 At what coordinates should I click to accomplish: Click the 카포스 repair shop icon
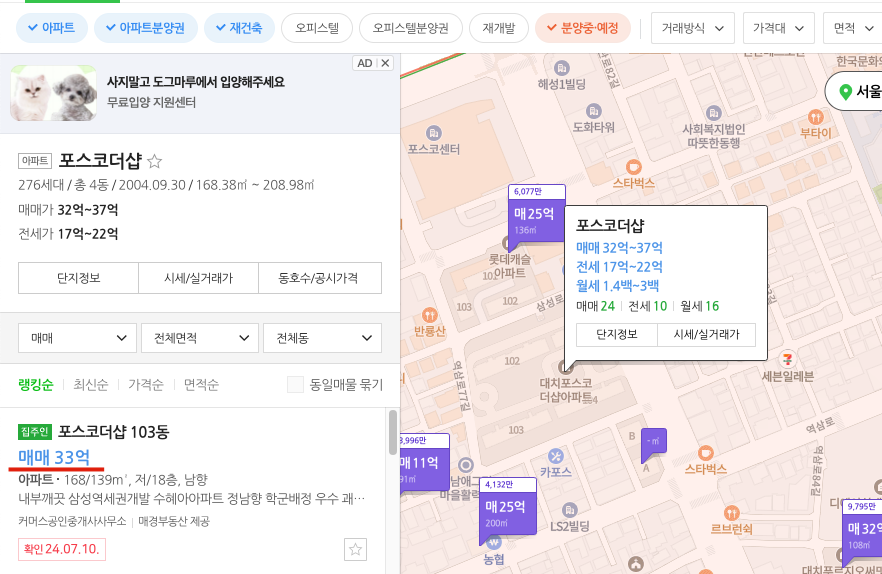coord(556,456)
